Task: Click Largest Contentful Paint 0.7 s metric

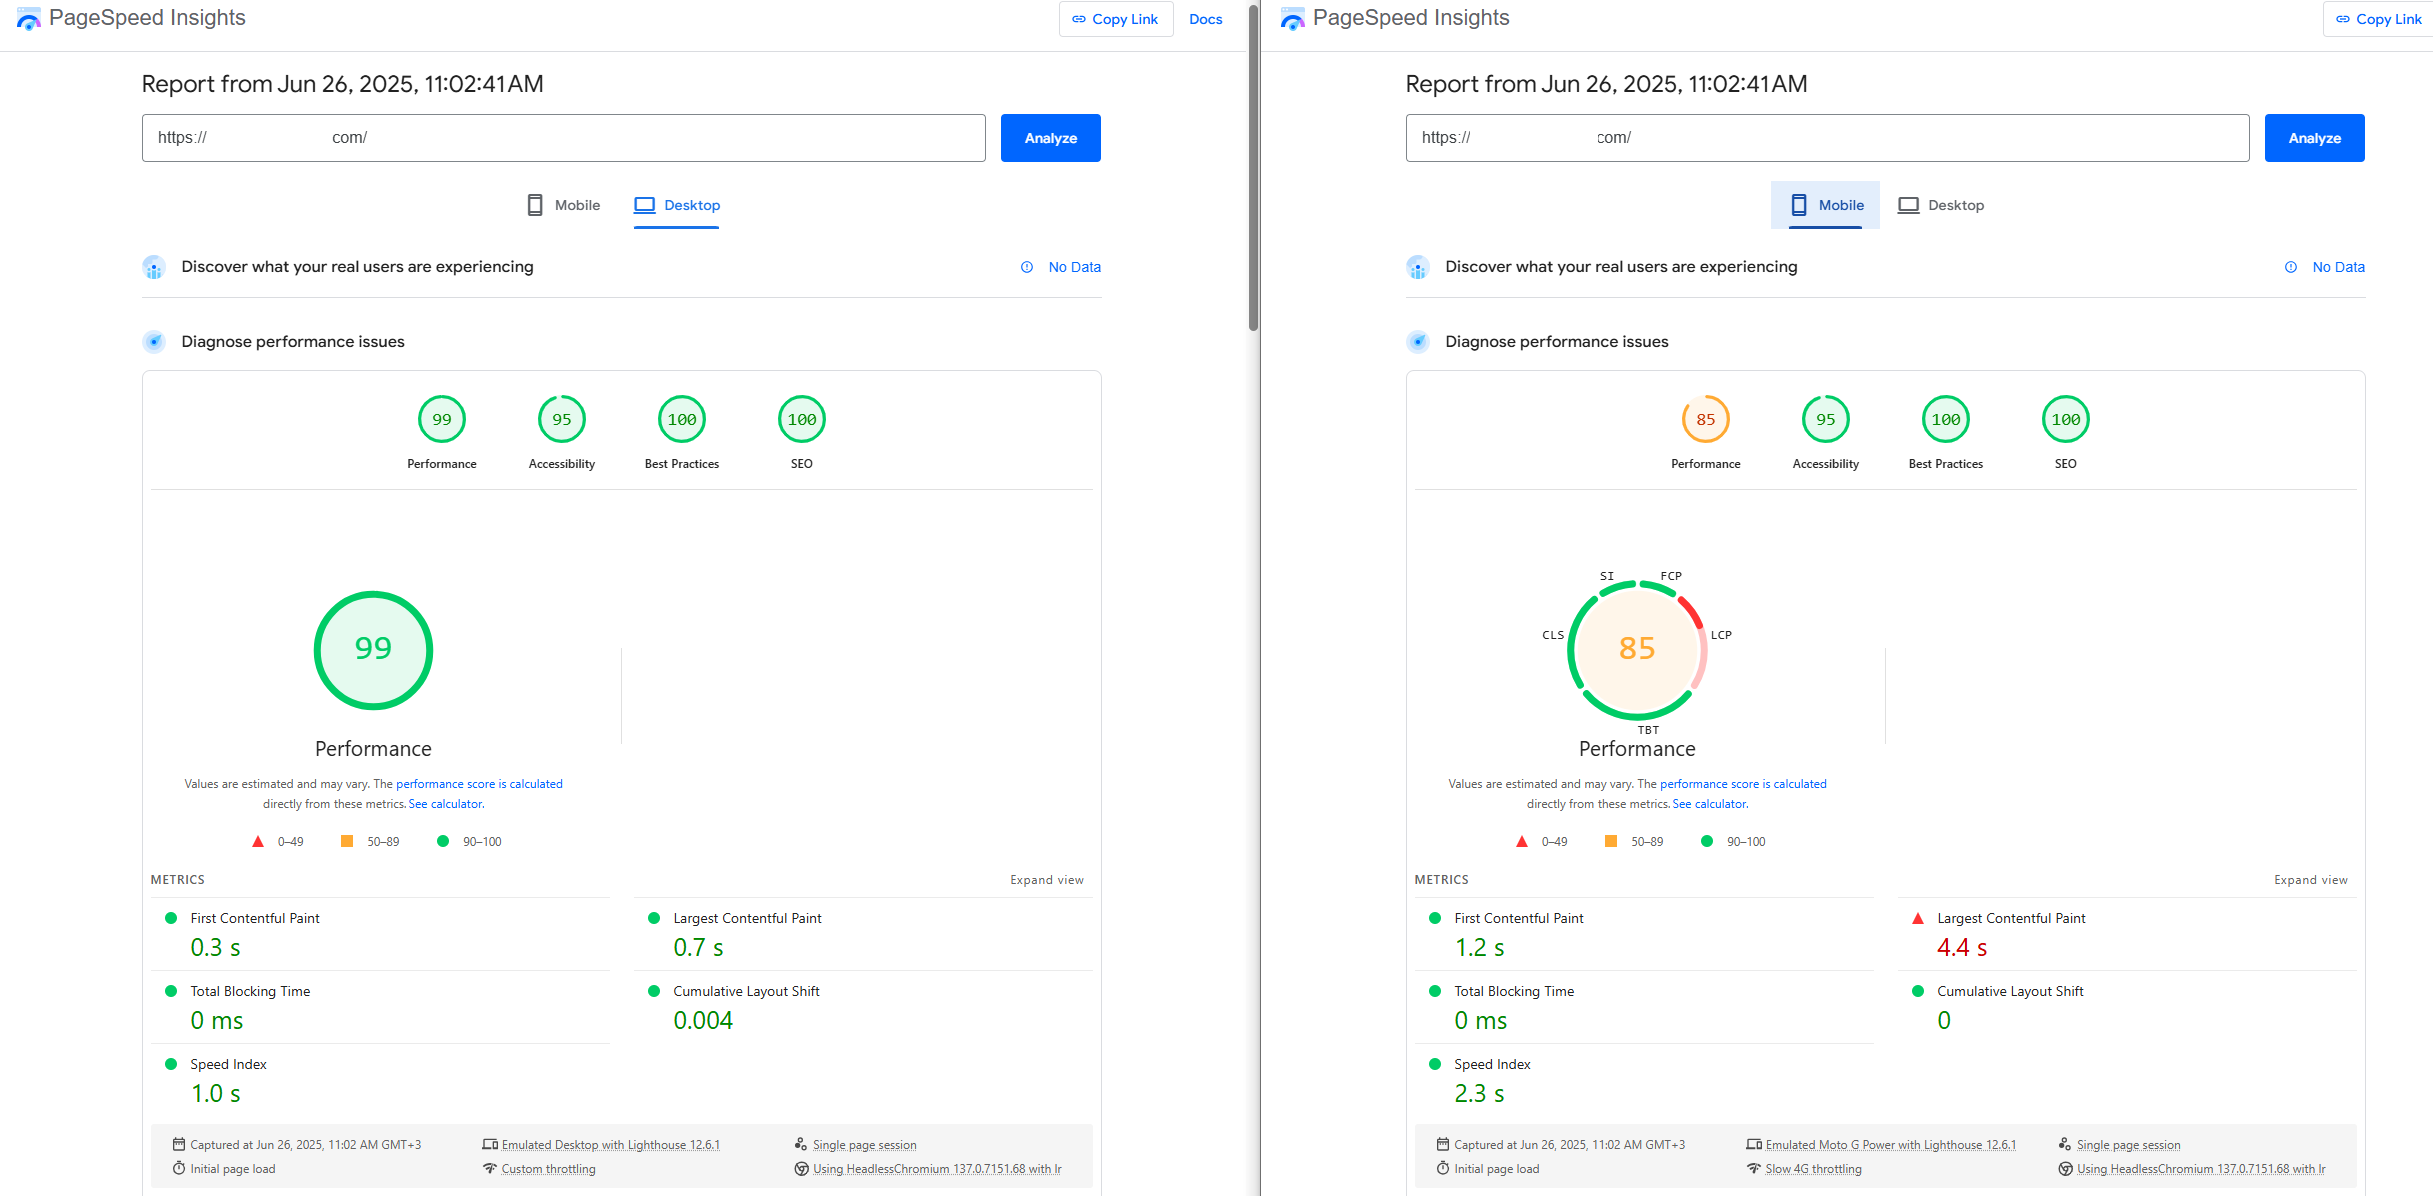Action: (863, 934)
